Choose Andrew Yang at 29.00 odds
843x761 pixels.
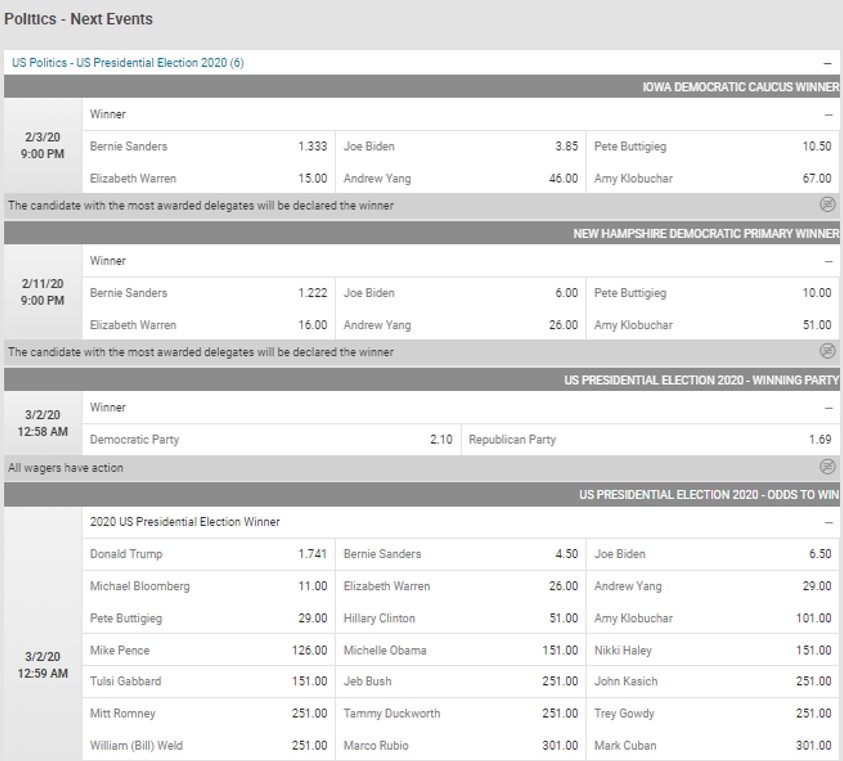(713, 586)
